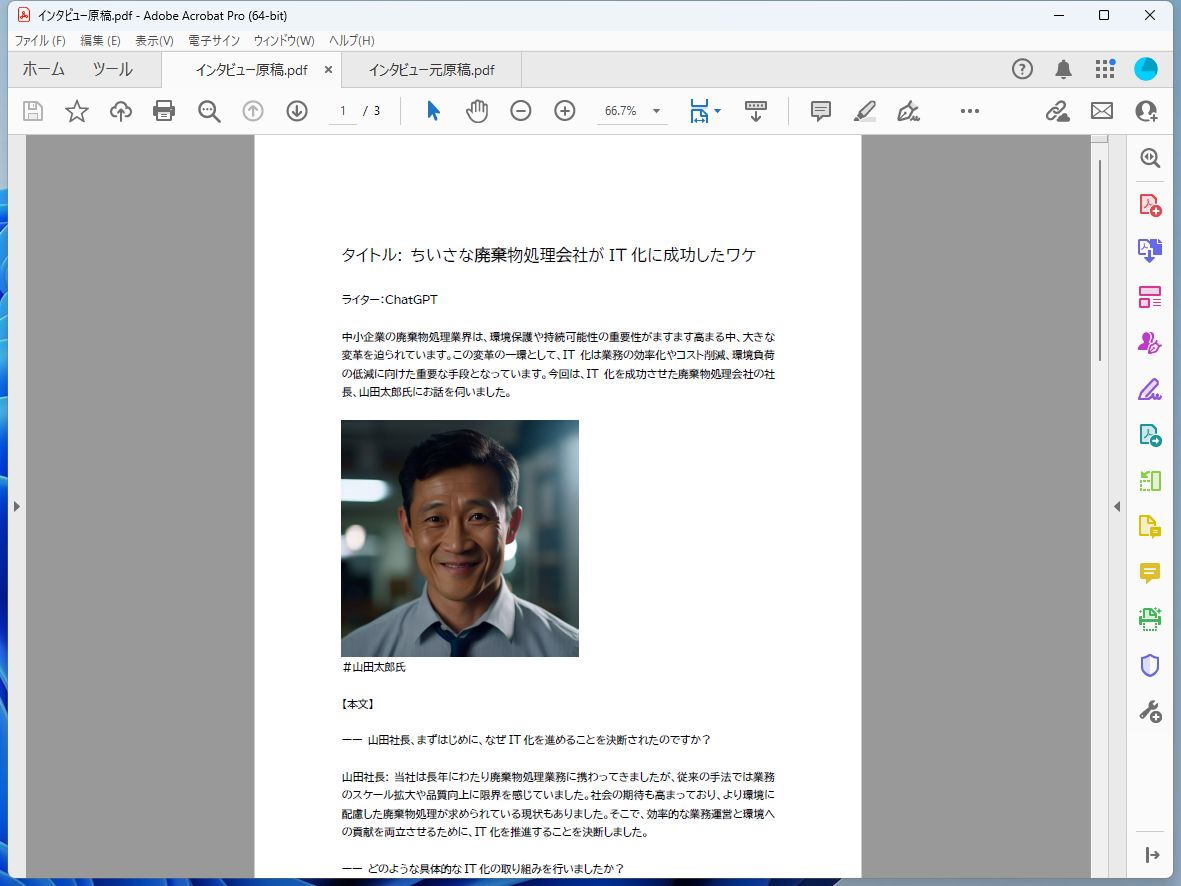The image size is (1181, 886).
Task: Open the Search tool in the right pane
Action: click(x=1149, y=157)
